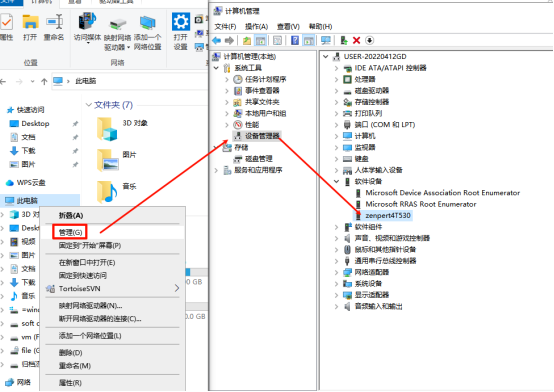Viewport: 554px width, 392px height.
Task: Click the Properties checkmark ribbon icon
Action: (6, 22)
